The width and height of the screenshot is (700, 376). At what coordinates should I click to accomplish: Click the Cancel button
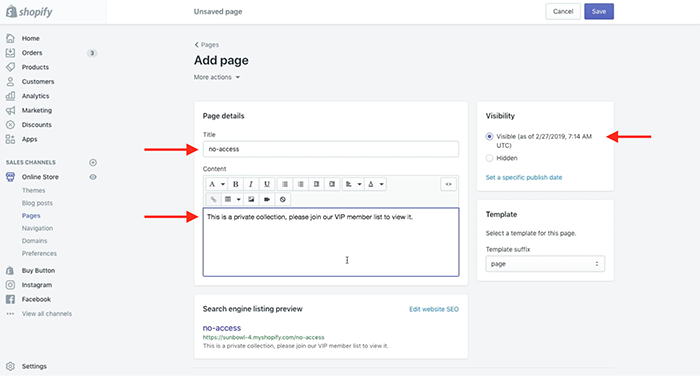click(562, 12)
